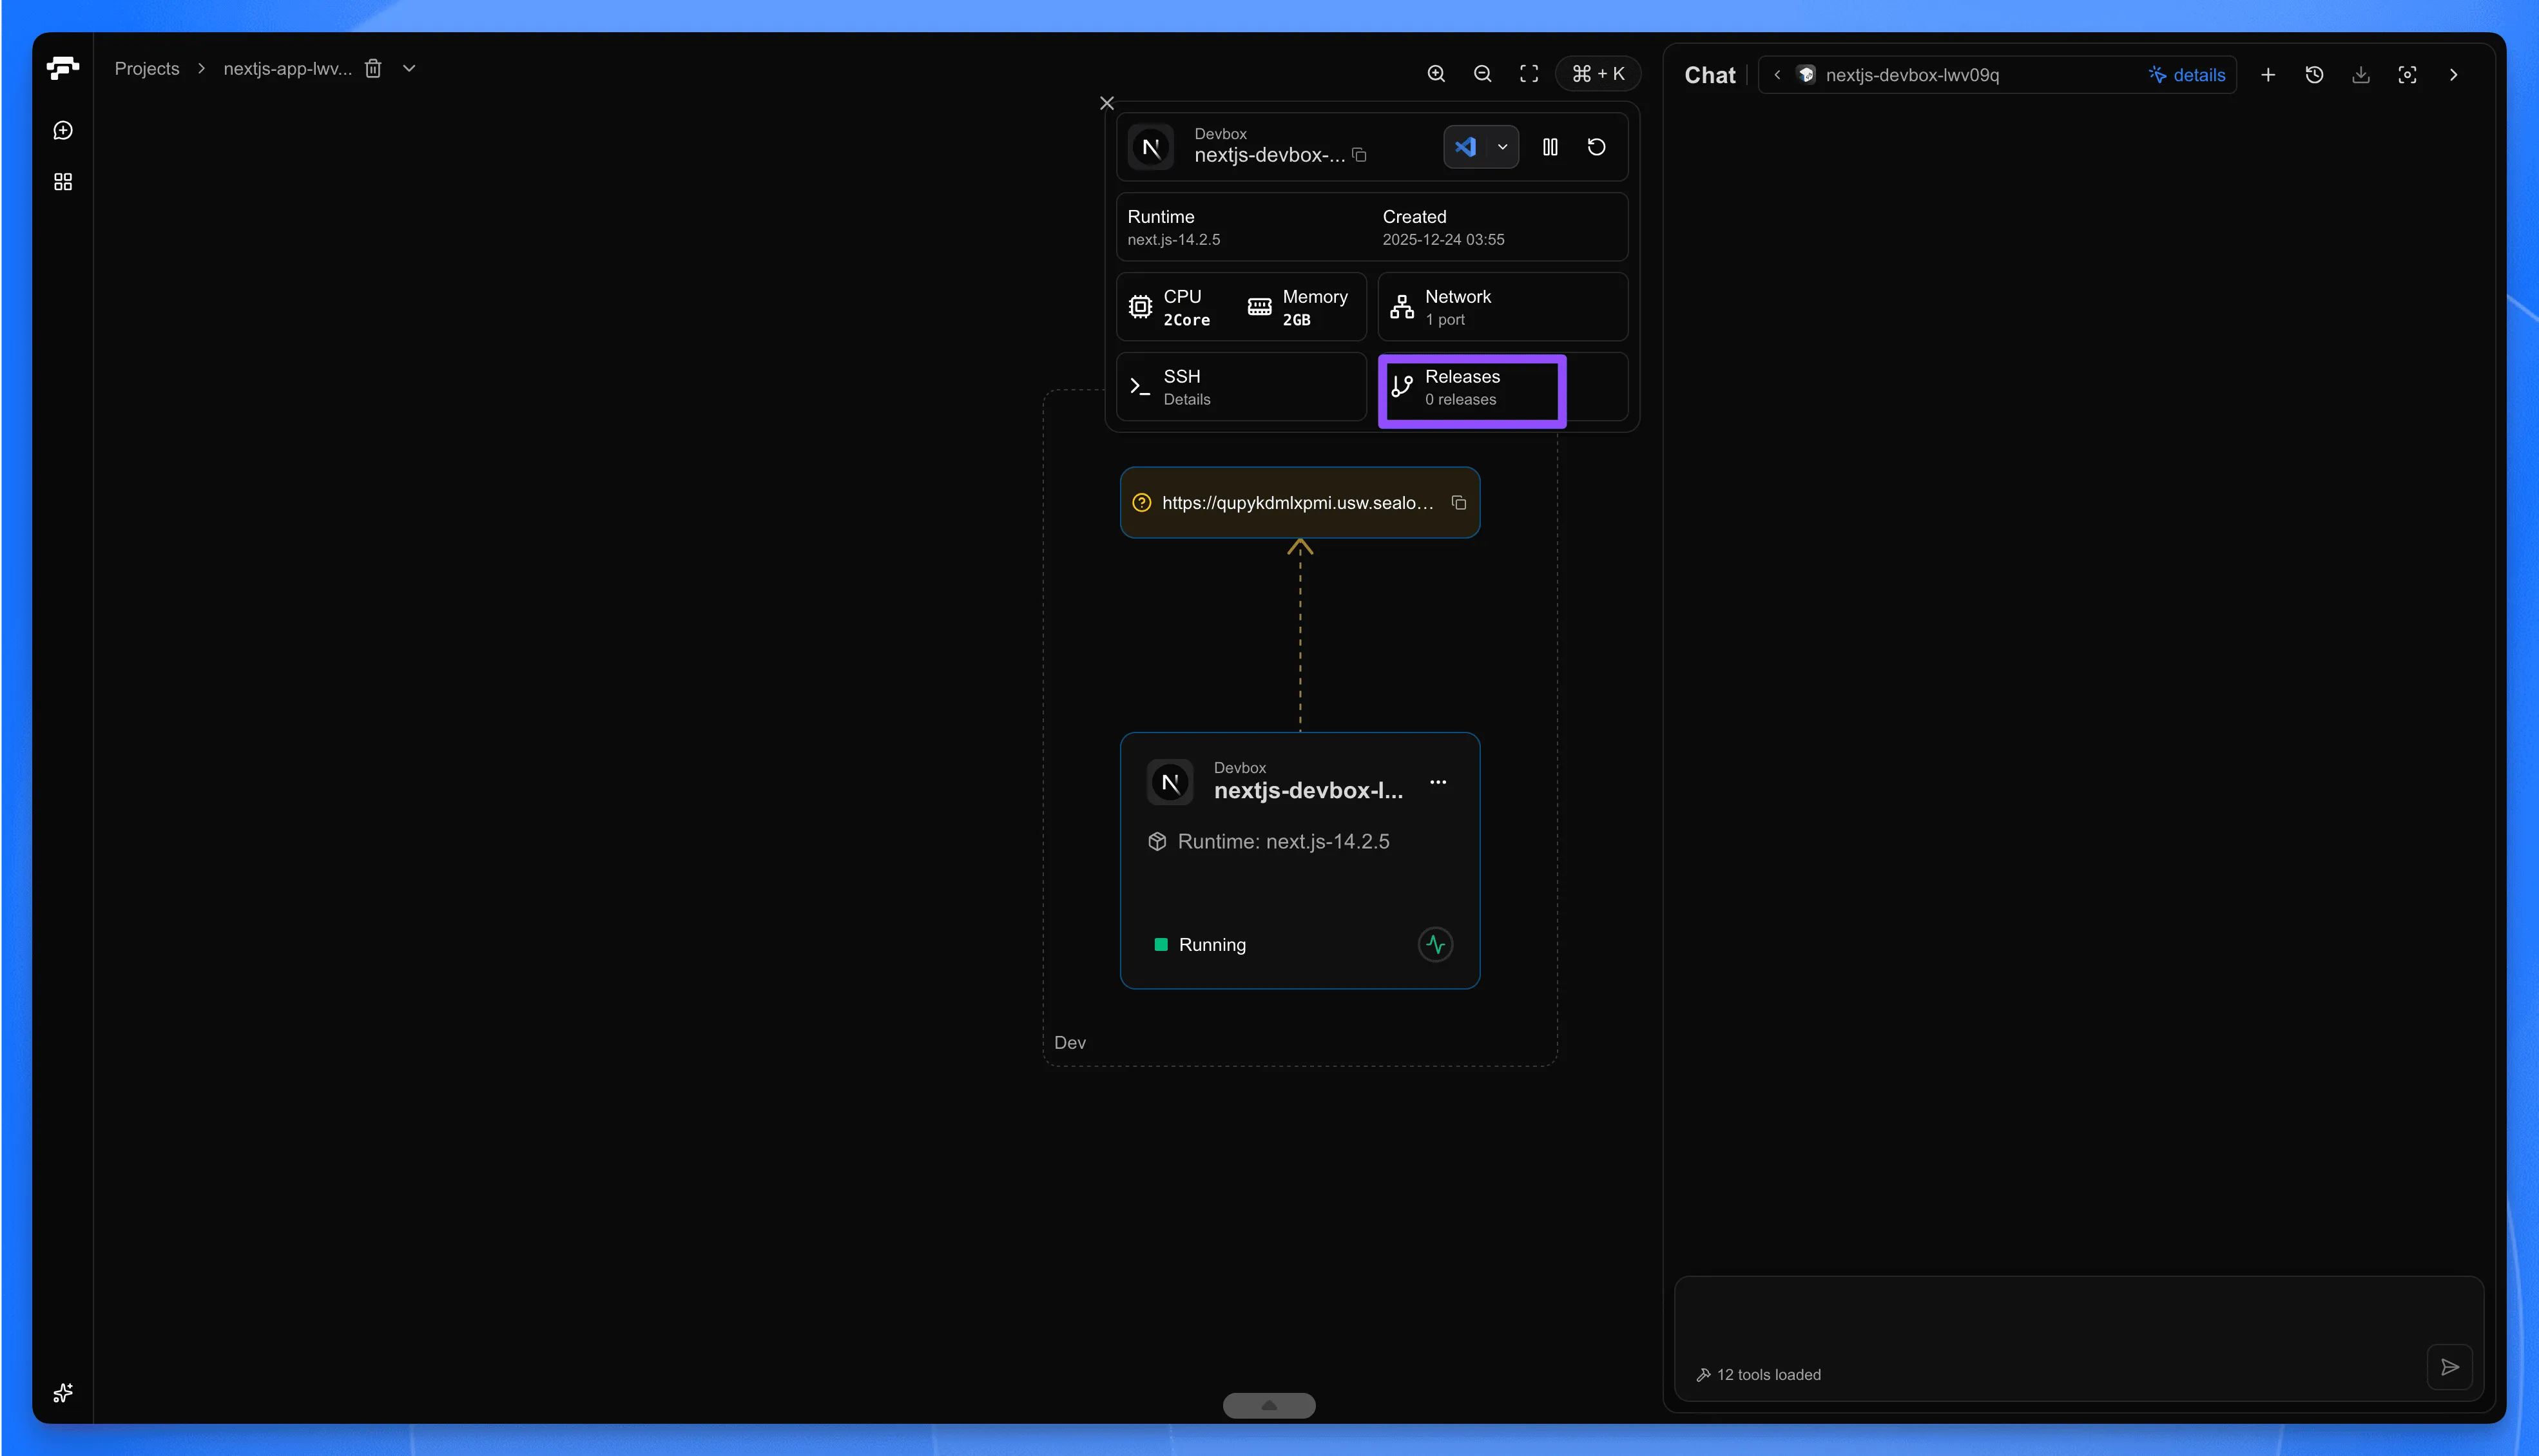Go back with chat header left chevron
2539x1456 pixels.
pyautogui.click(x=1777, y=75)
